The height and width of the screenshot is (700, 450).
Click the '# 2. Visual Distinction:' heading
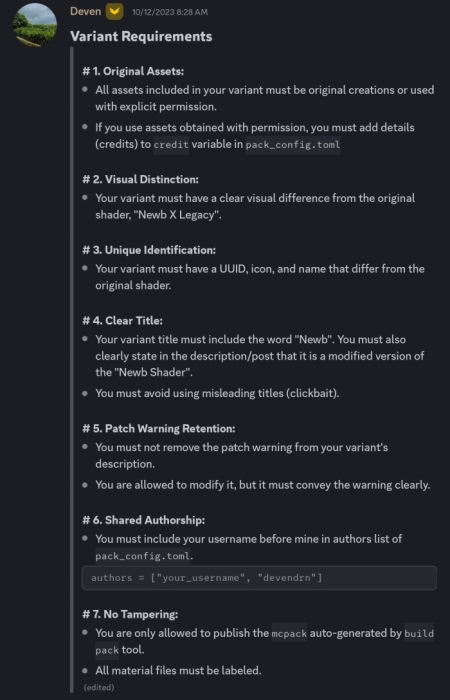click(140, 179)
